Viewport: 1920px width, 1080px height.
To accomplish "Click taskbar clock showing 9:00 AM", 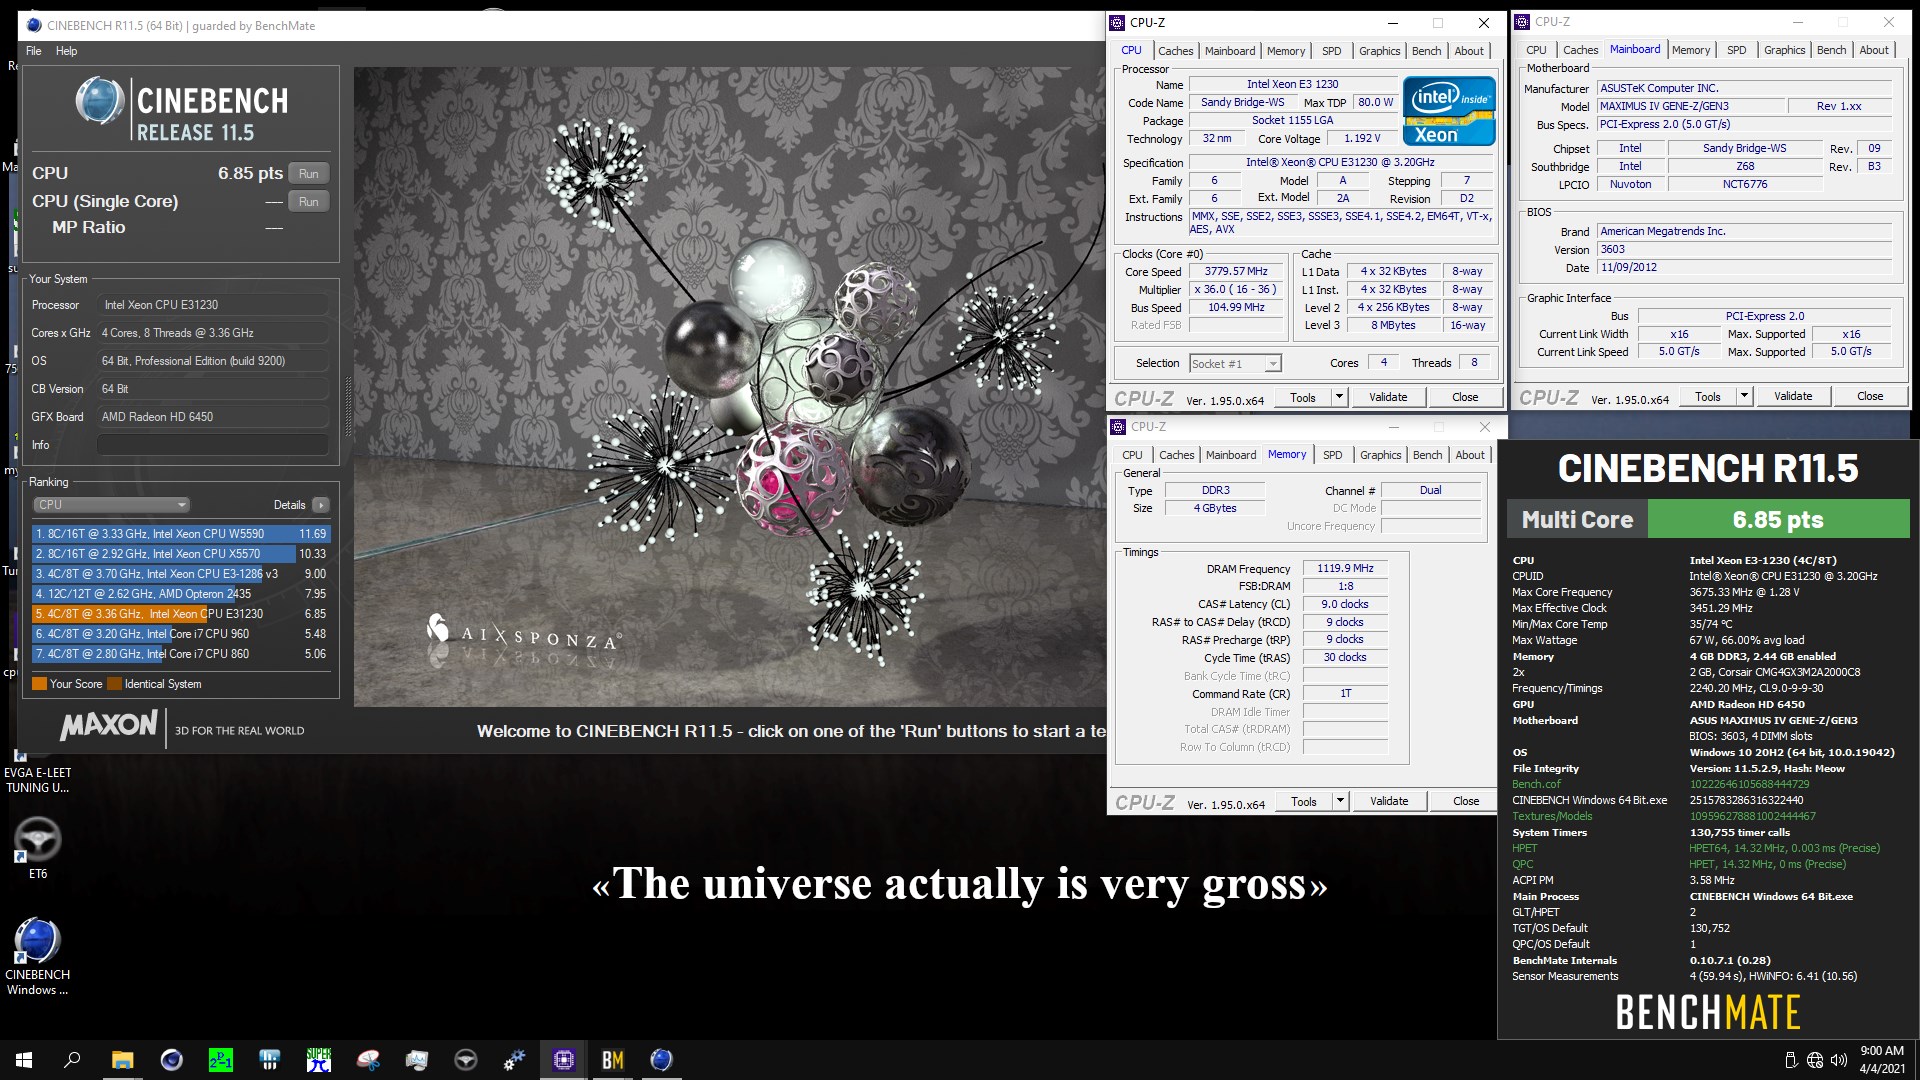I will tap(1881, 1060).
